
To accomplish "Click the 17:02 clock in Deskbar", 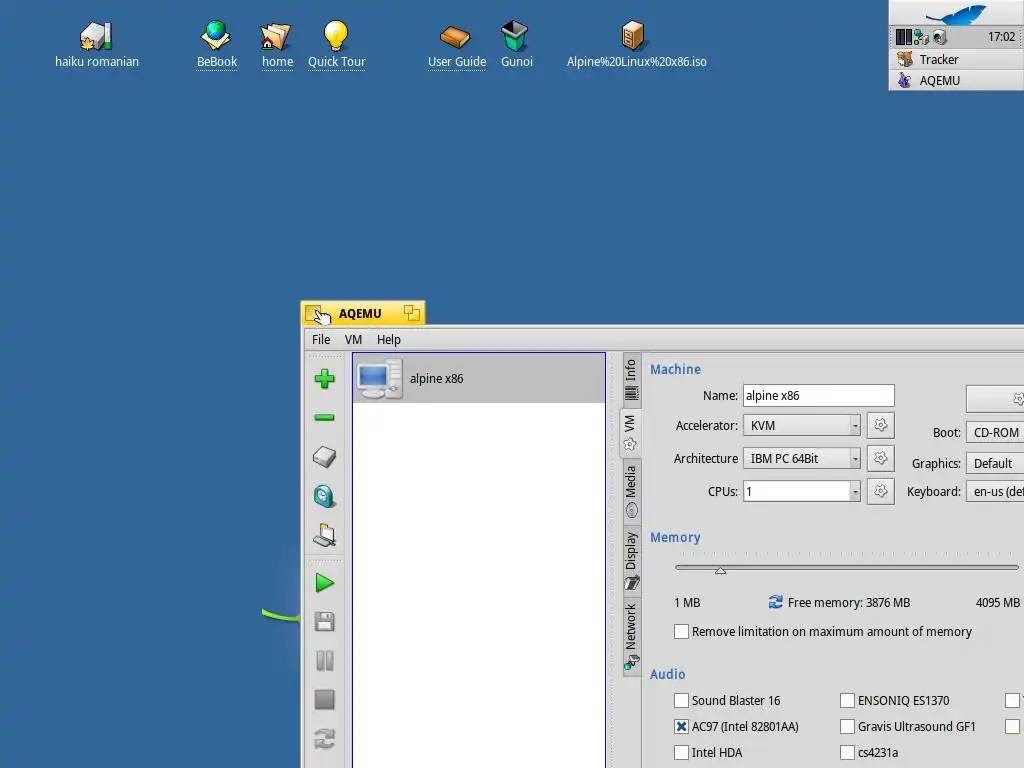I will [x=1001, y=37].
